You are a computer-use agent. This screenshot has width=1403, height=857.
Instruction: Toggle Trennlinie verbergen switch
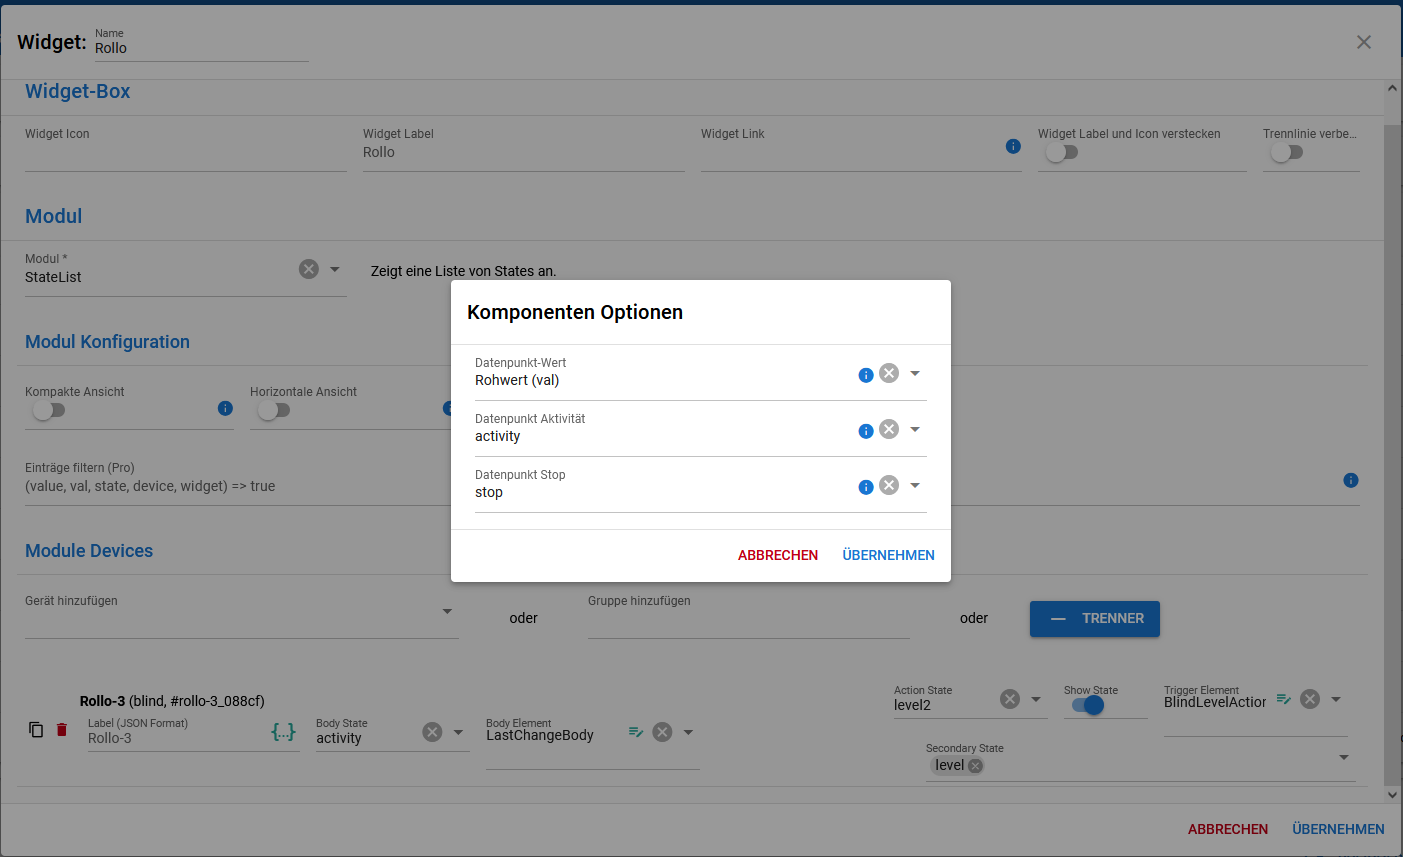(1287, 152)
